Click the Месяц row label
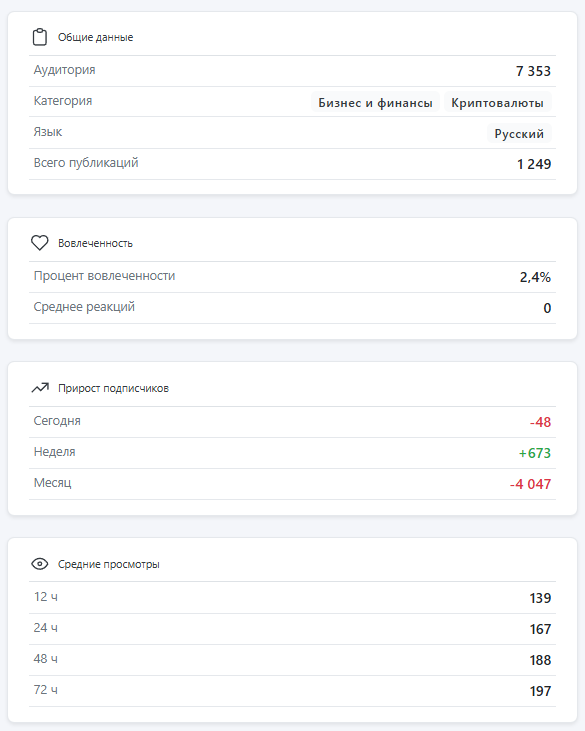585x731 pixels. point(52,483)
